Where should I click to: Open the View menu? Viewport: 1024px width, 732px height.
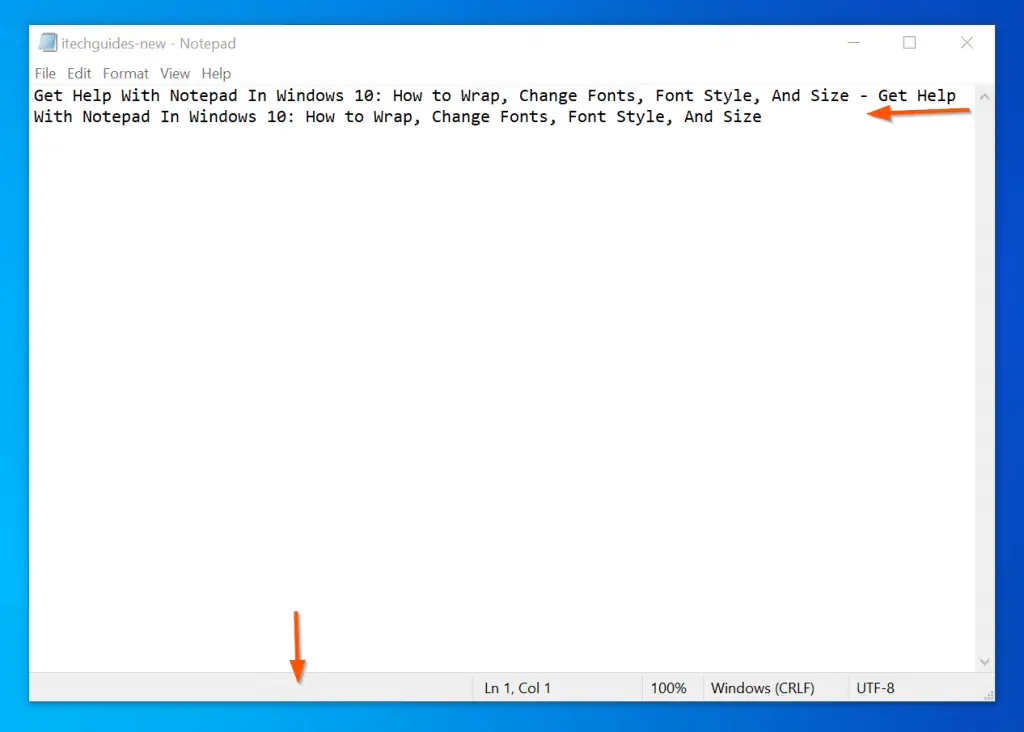175,73
